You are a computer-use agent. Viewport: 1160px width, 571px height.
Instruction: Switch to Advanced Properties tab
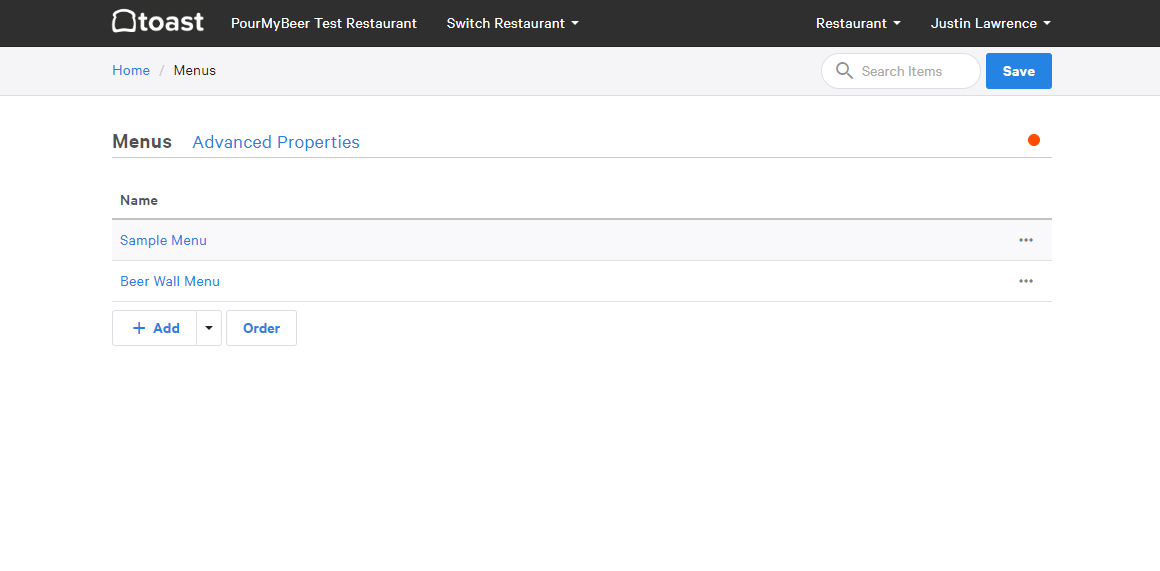coord(276,142)
